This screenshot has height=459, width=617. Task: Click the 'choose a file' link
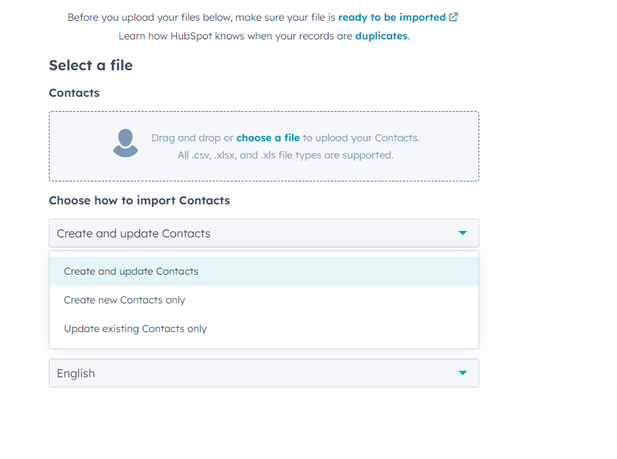pyautogui.click(x=268, y=137)
